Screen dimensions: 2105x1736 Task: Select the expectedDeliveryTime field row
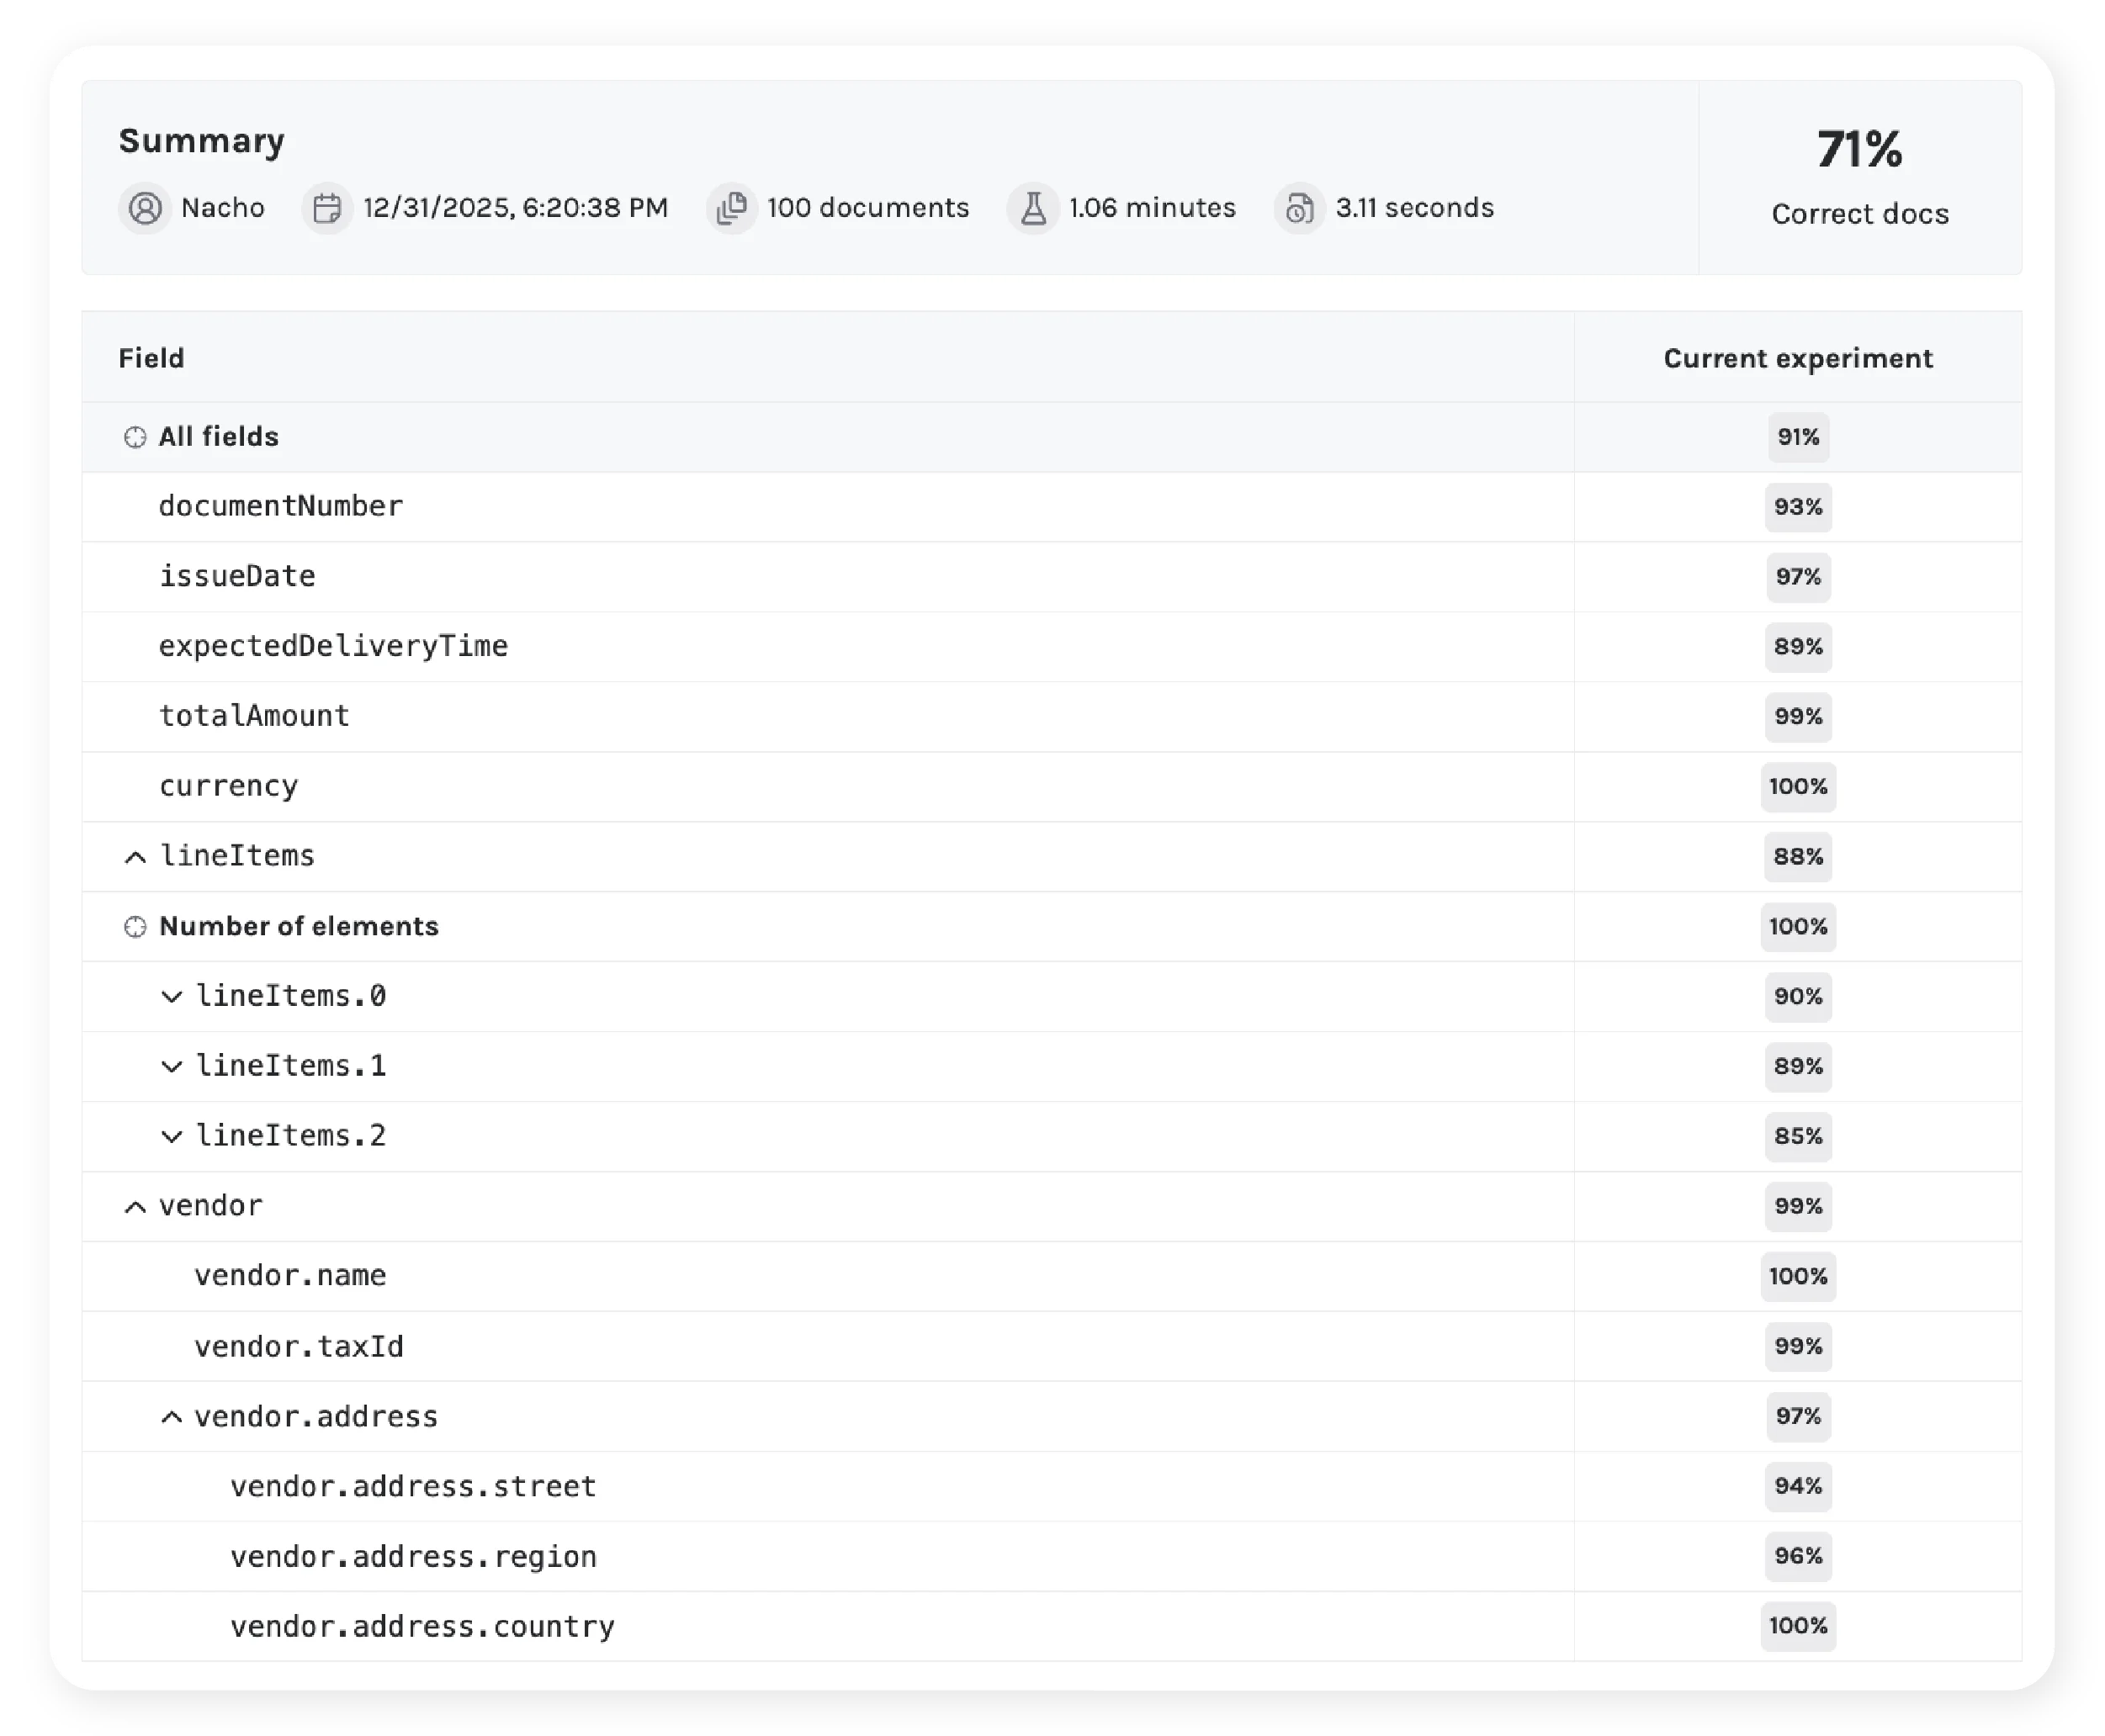[x=1052, y=647]
